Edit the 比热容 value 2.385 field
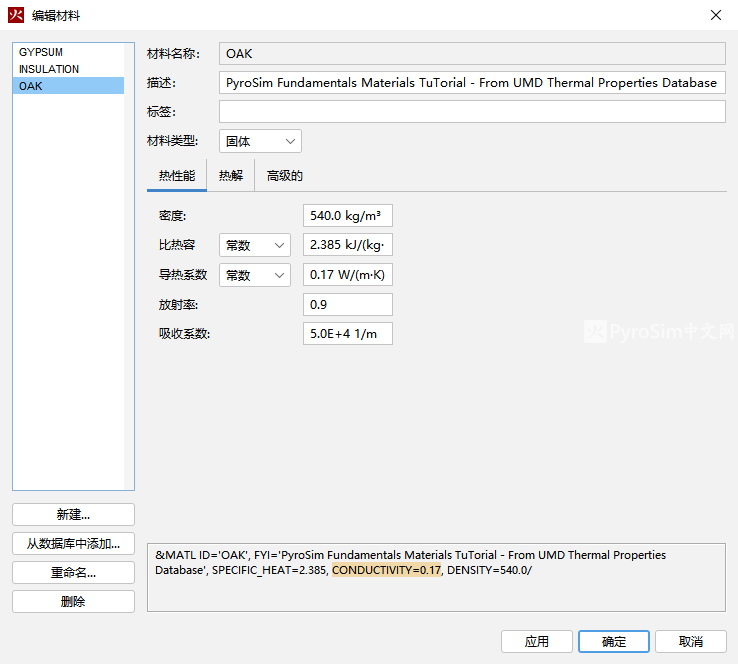The width and height of the screenshot is (738, 664). click(x=348, y=245)
